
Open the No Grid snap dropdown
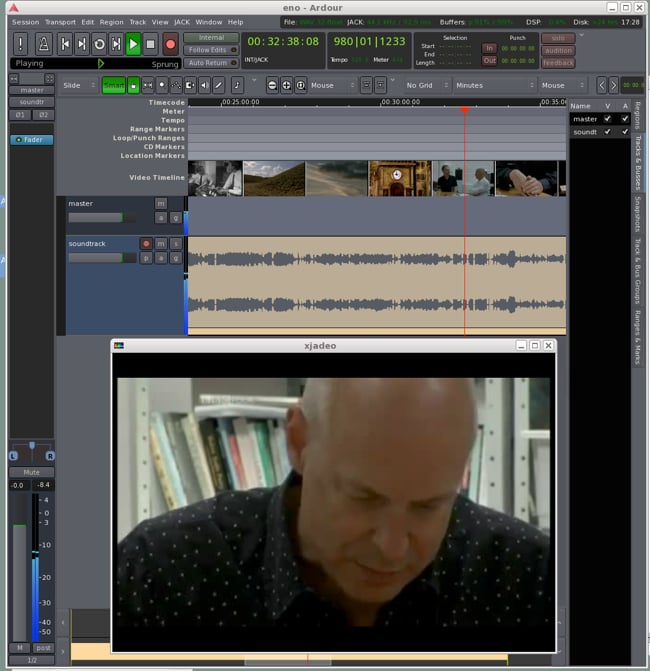pos(424,85)
